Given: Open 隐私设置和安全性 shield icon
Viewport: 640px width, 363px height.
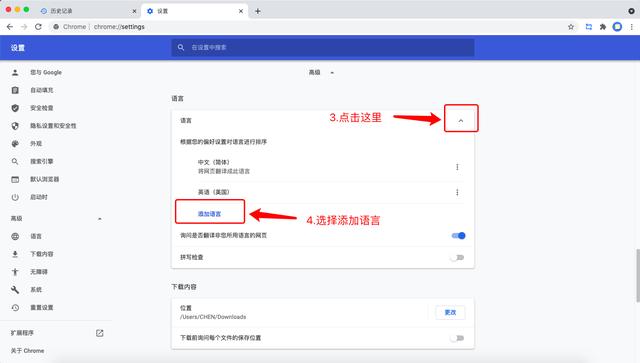Looking at the screenshot, I should point(15,126).
